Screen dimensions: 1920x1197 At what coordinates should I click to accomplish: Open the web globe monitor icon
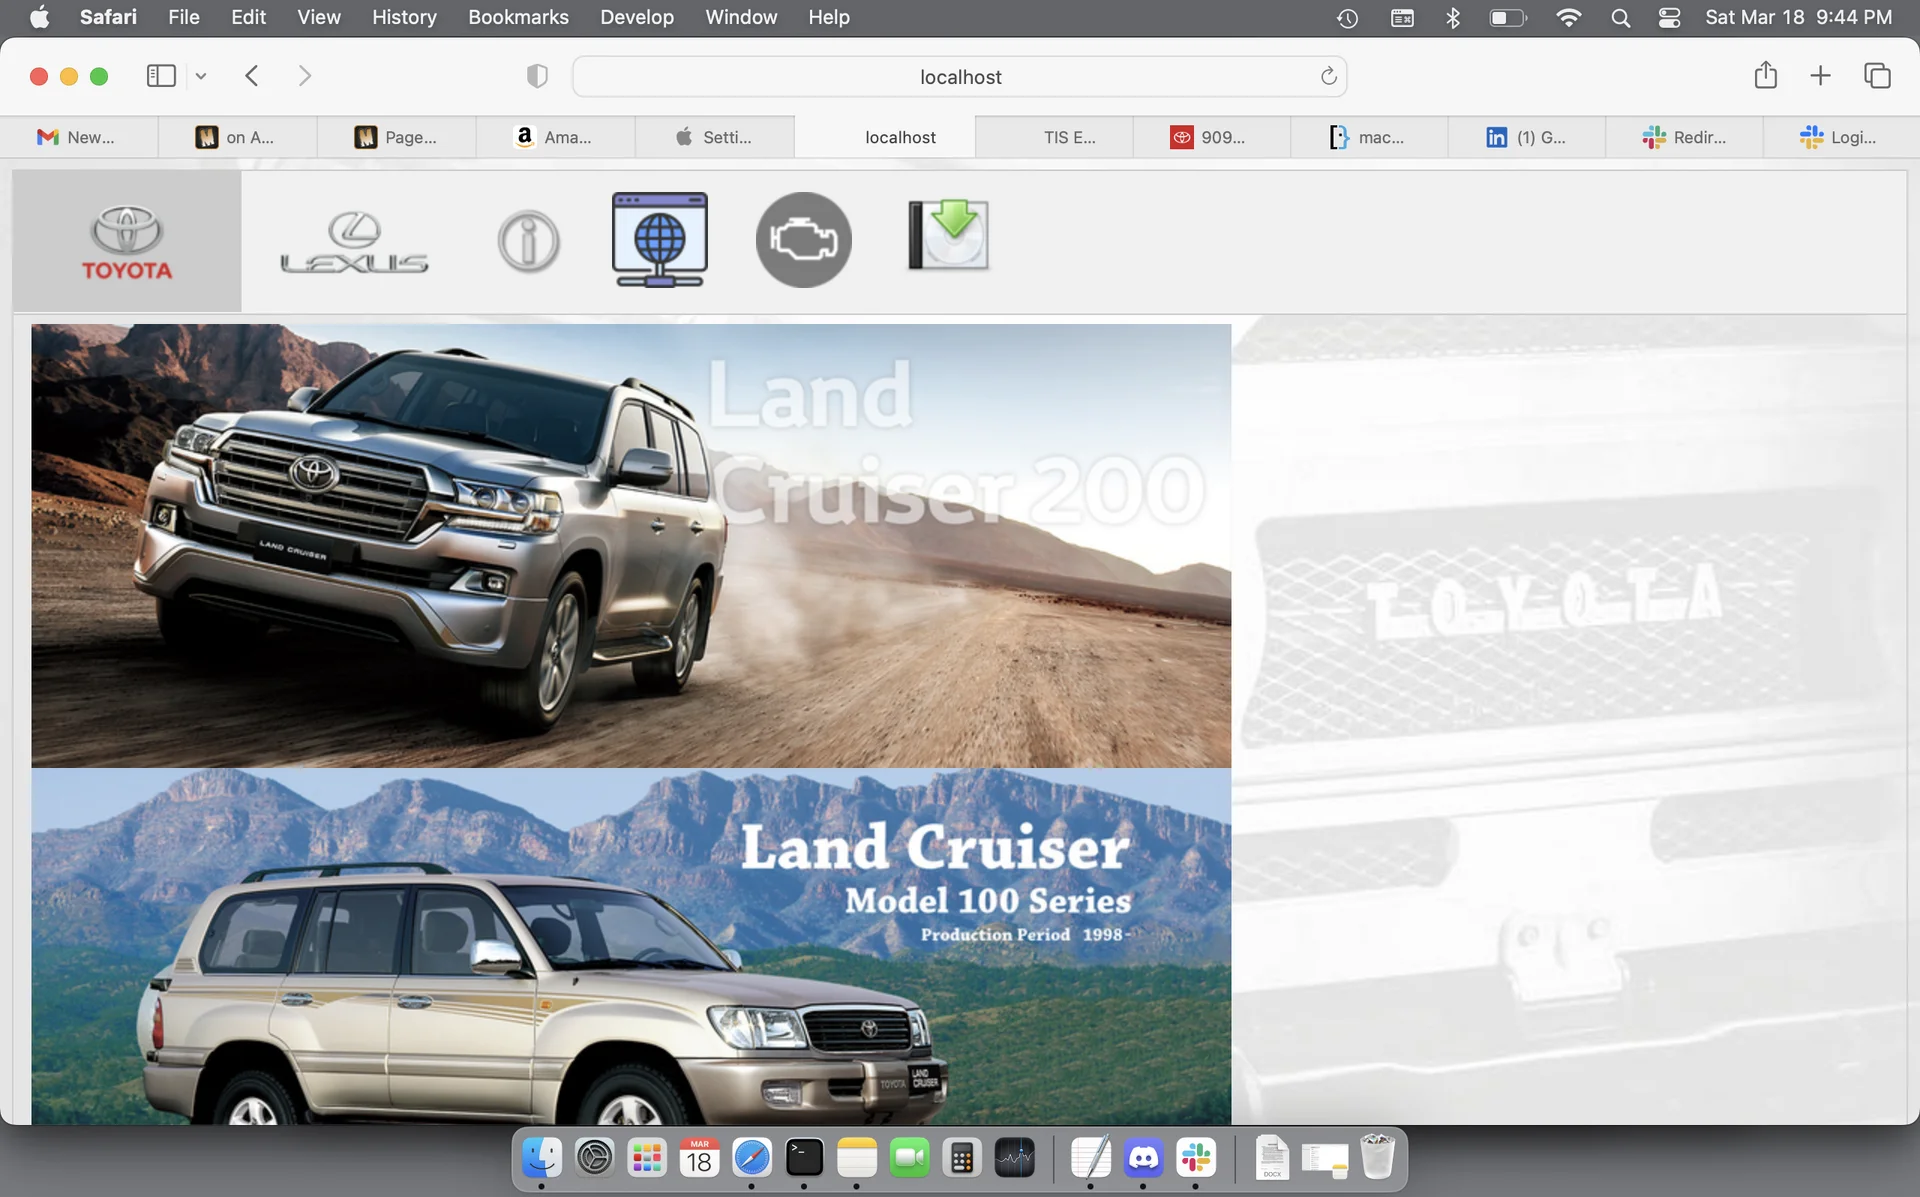[660, 240]
